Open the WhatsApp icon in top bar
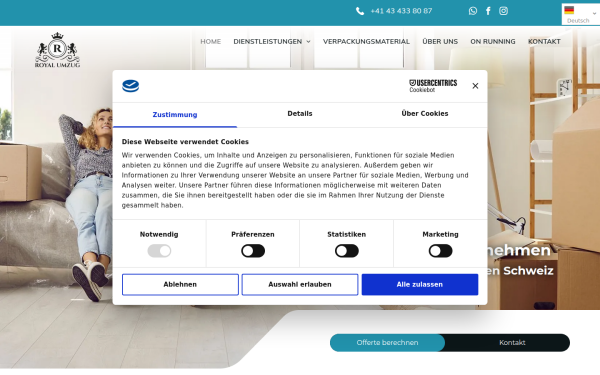 pyautogui.click(x=473, y=11)
